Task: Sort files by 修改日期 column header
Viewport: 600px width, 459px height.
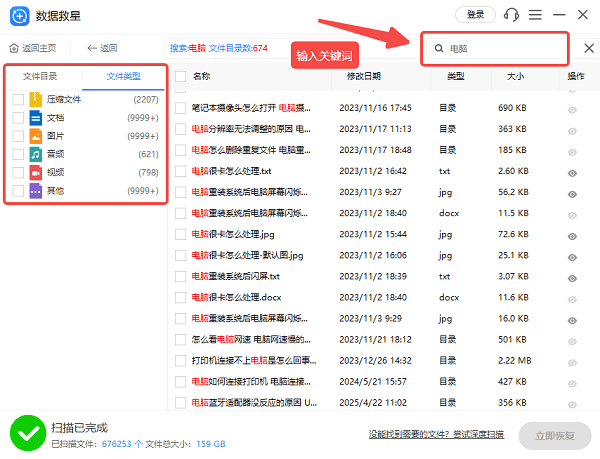Action: [x=364, y=76]
